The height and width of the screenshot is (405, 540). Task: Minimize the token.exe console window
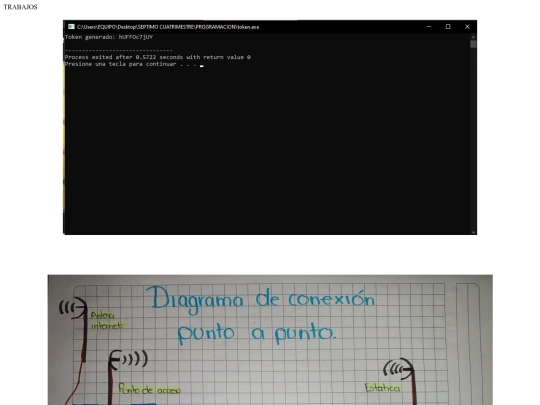pos(429,27)
